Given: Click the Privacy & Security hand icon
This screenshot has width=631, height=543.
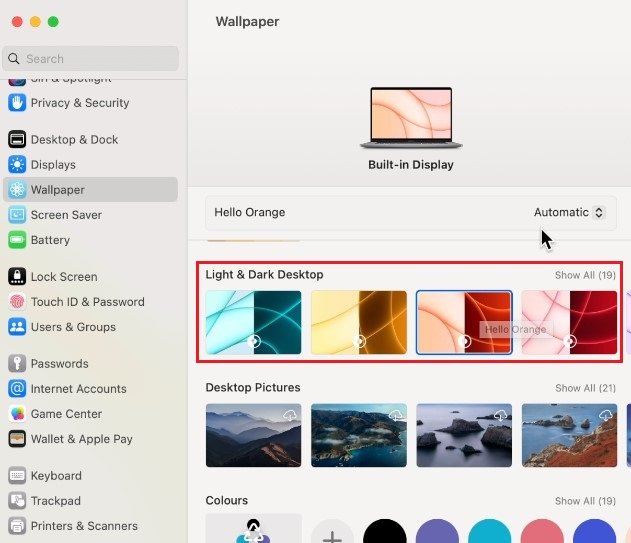Looking at the screenshot, I should point(17,102).
